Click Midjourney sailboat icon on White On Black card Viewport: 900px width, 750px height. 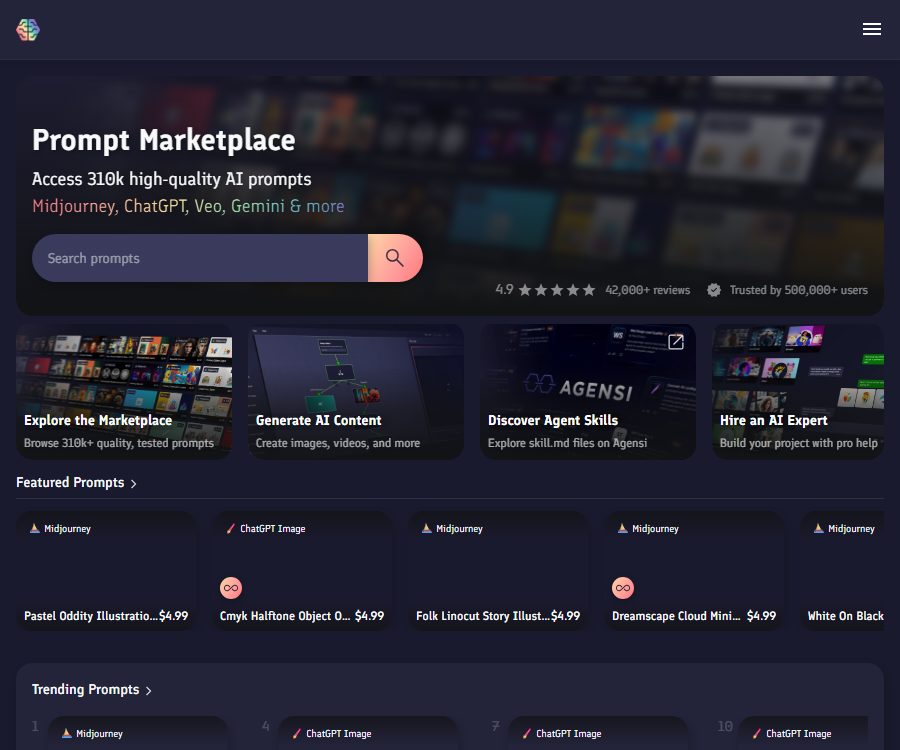pyautogui.click(x=818, y=528)
